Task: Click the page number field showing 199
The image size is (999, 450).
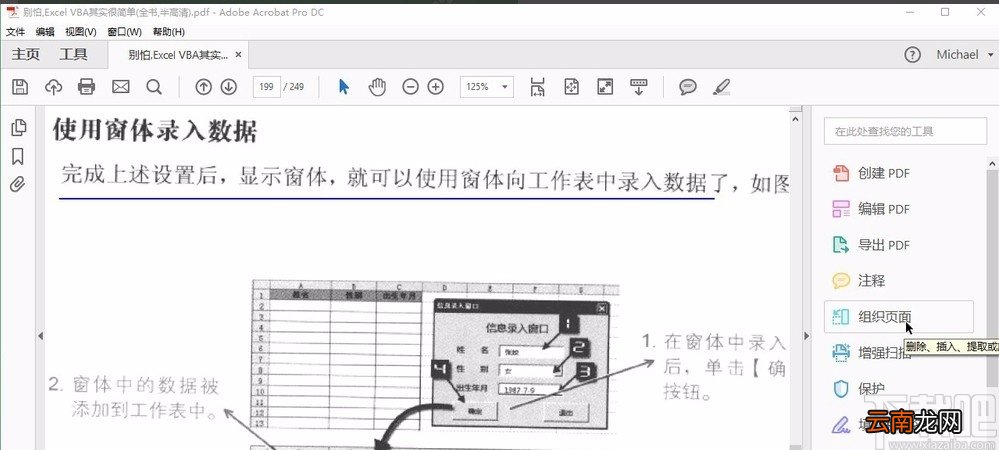Action: tap(267, 87)
